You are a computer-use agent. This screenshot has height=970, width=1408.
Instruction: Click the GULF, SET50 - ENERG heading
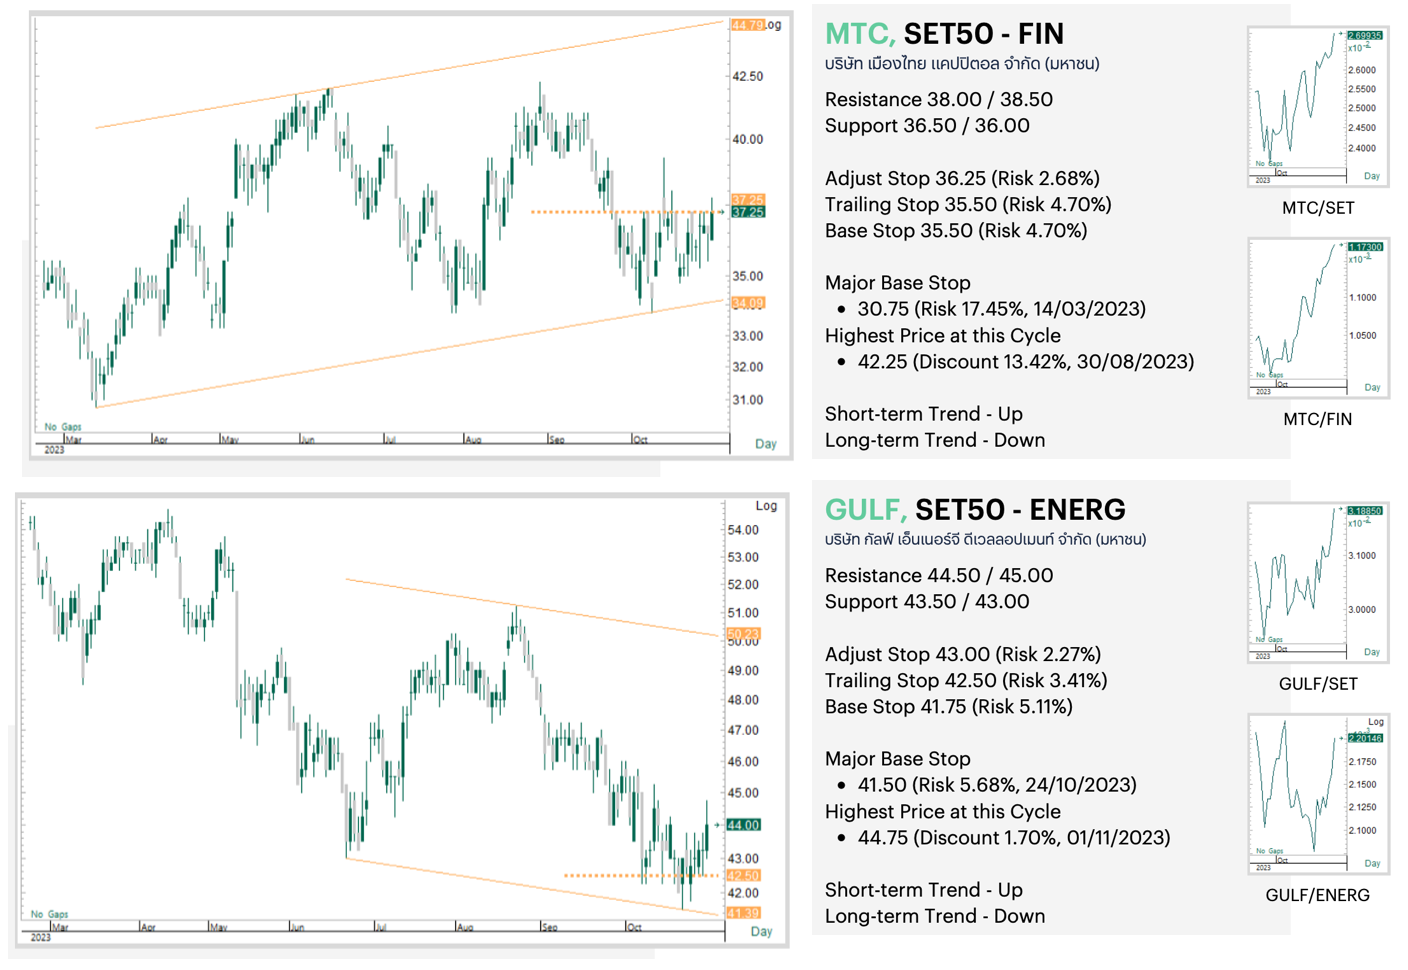[975, 510]
